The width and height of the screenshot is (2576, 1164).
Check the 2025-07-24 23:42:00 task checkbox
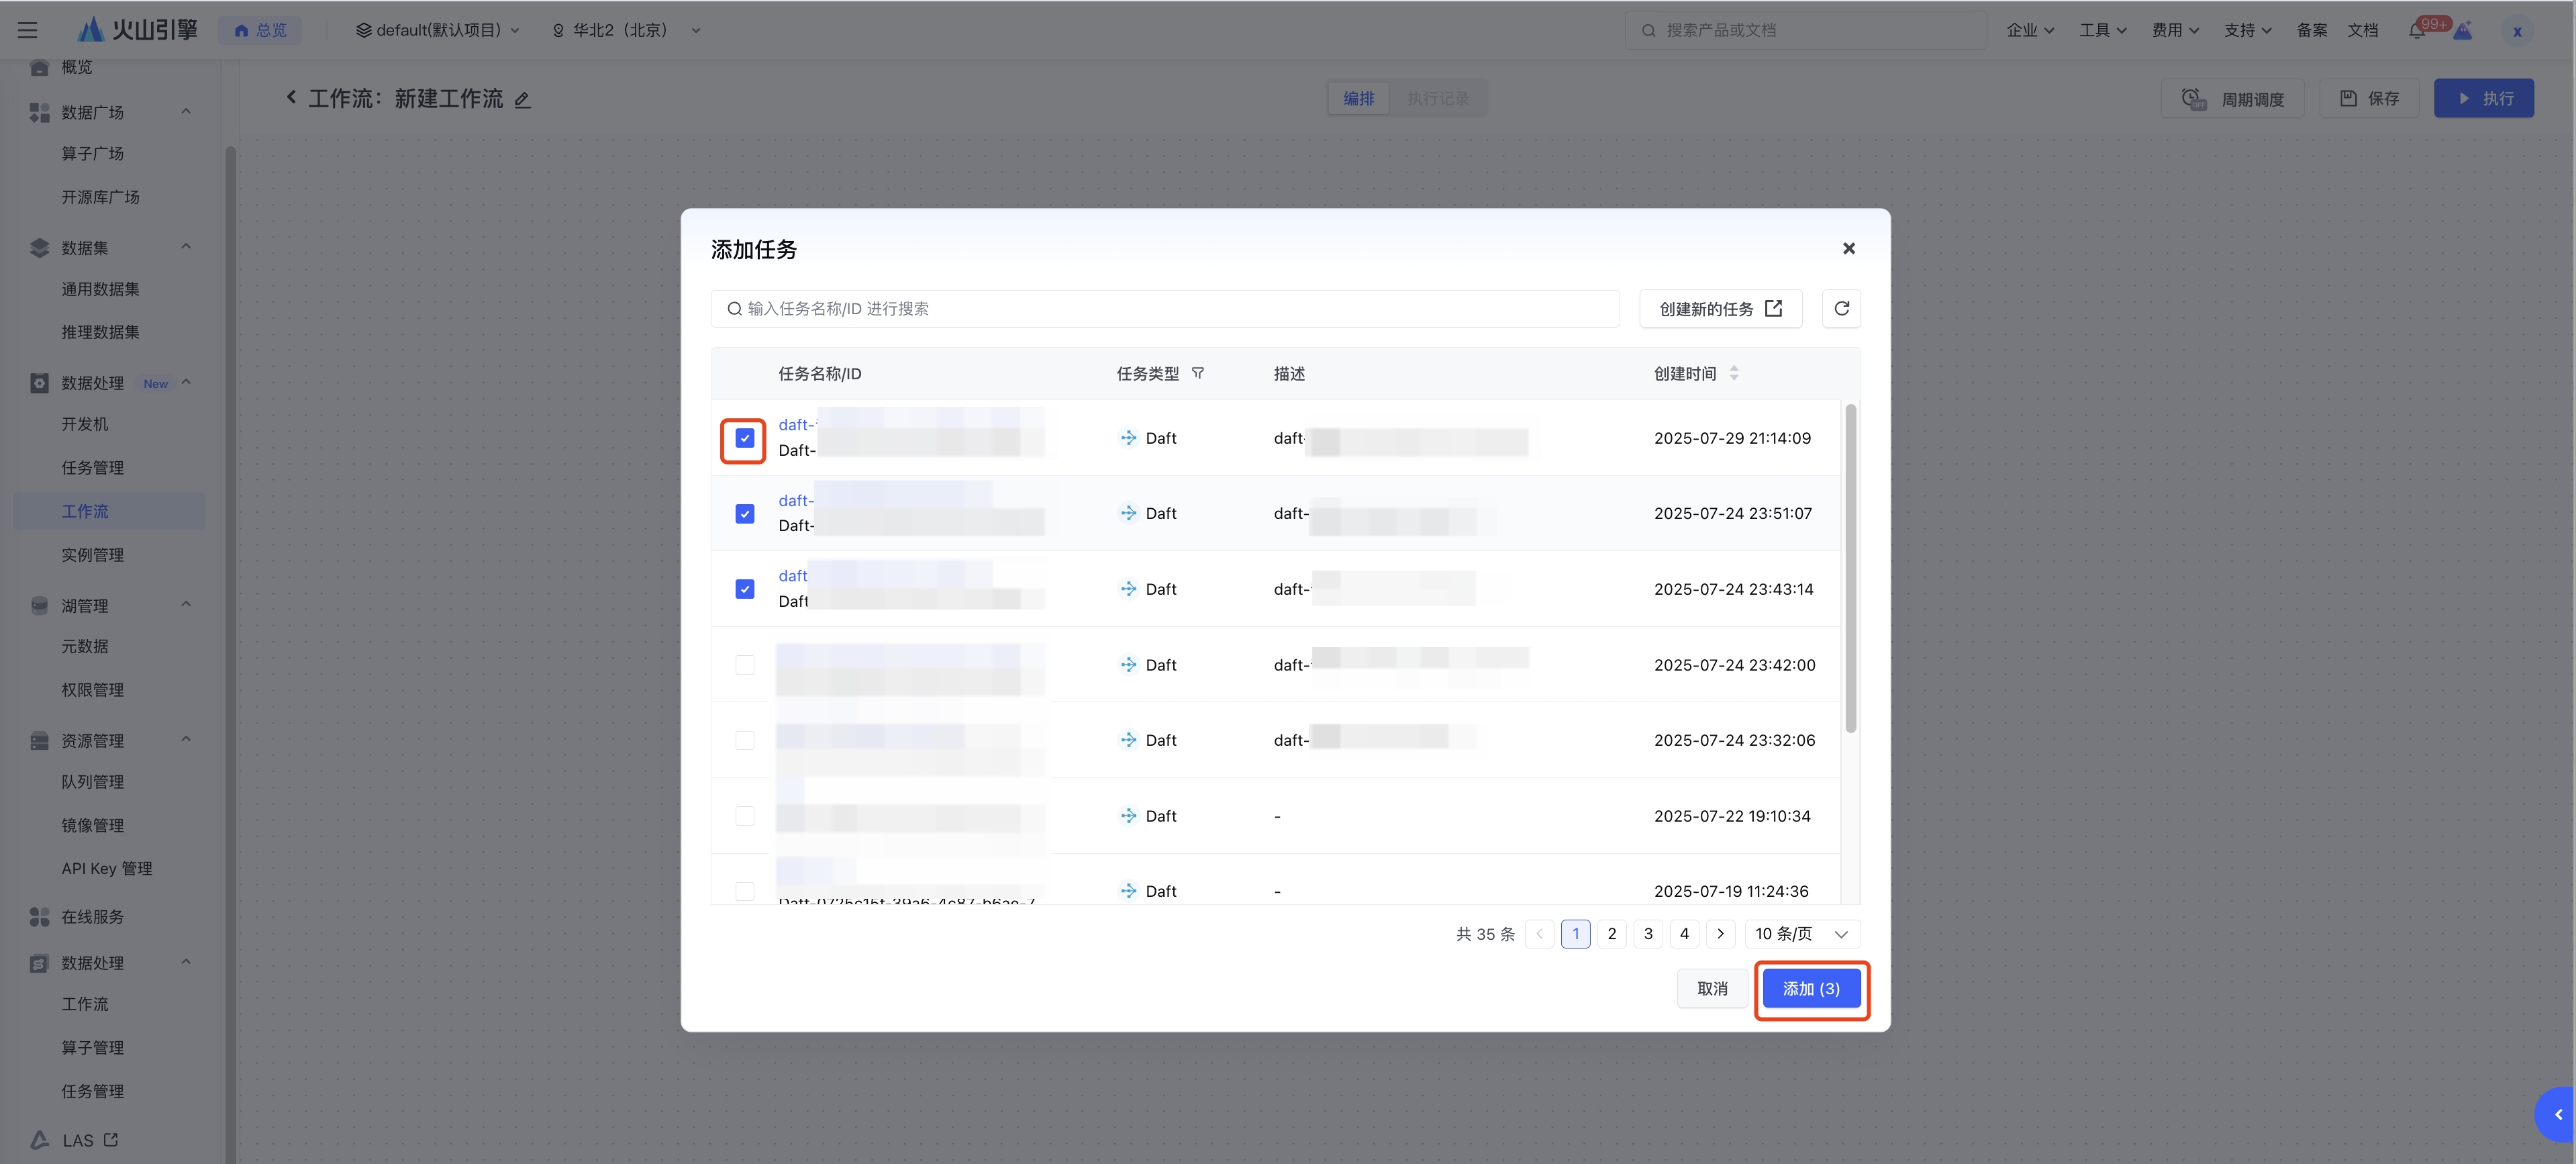click(744, 665)
